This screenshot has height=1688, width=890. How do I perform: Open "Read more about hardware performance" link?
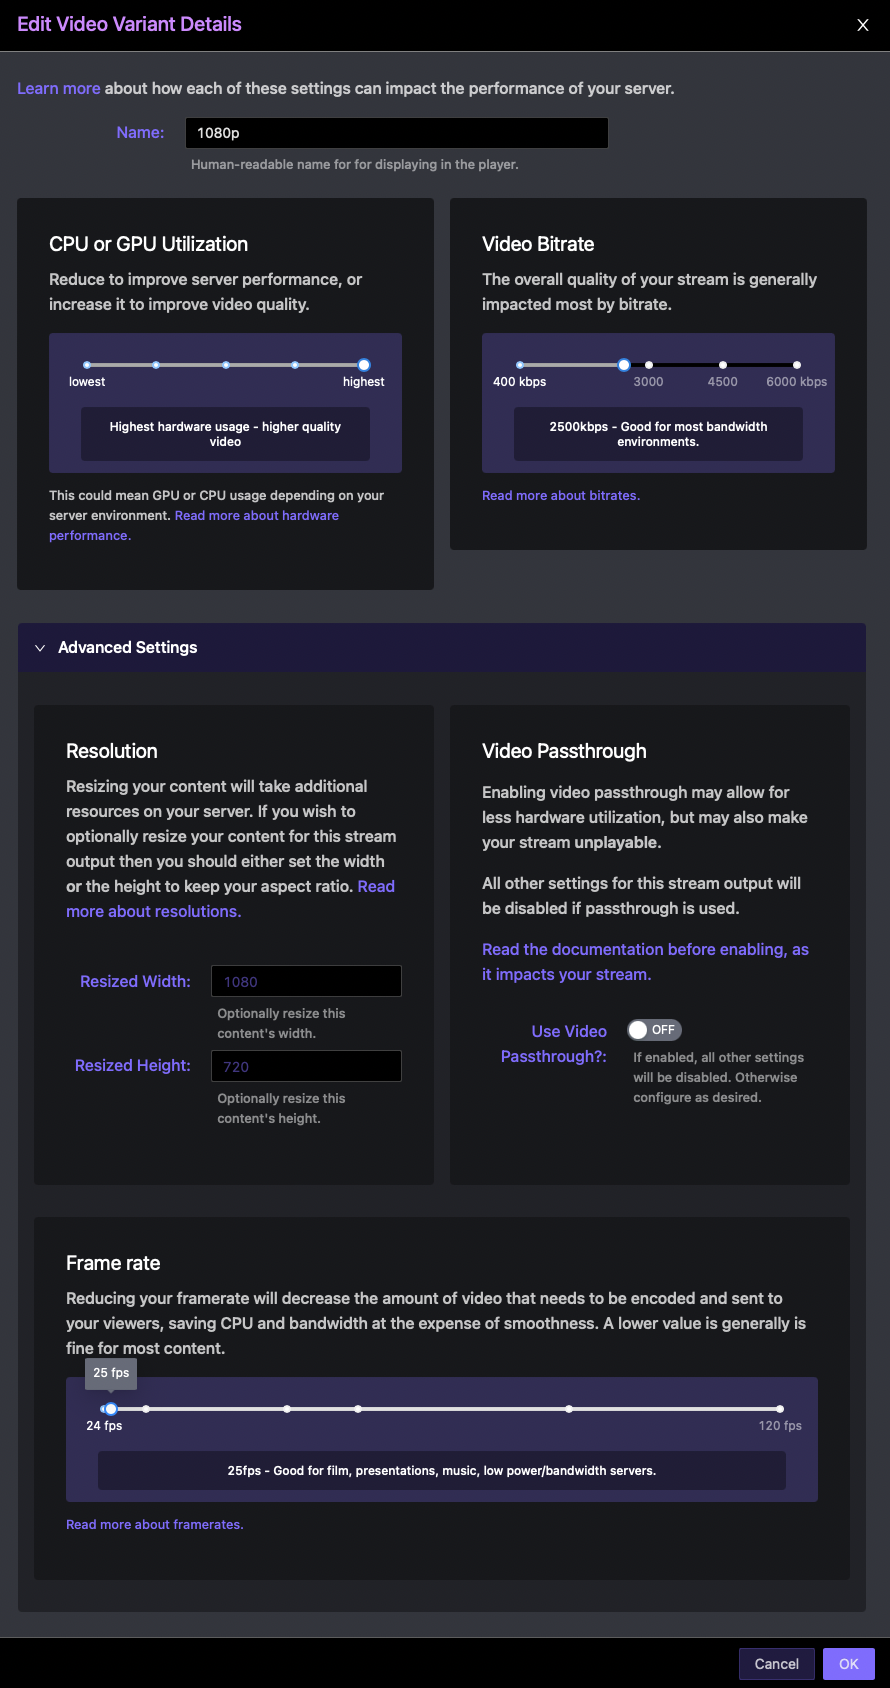tap(256, 515)
